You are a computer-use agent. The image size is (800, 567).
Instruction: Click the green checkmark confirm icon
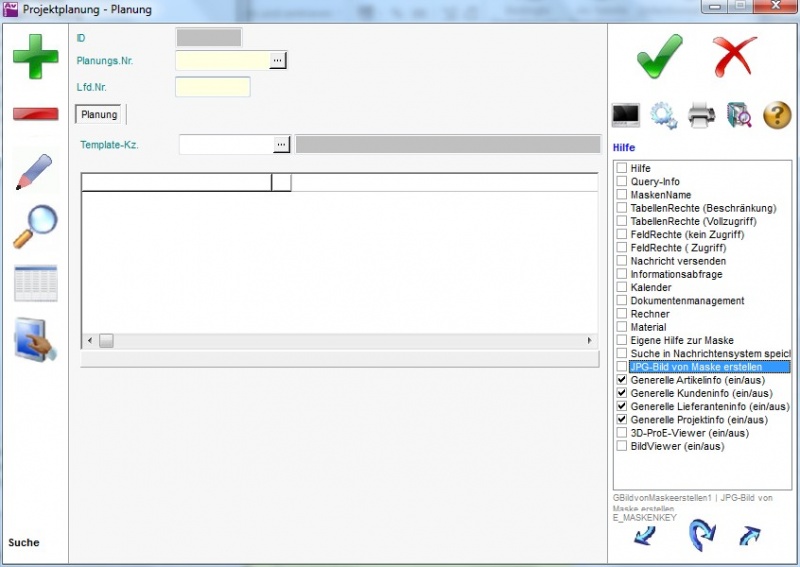click(660, 55)
